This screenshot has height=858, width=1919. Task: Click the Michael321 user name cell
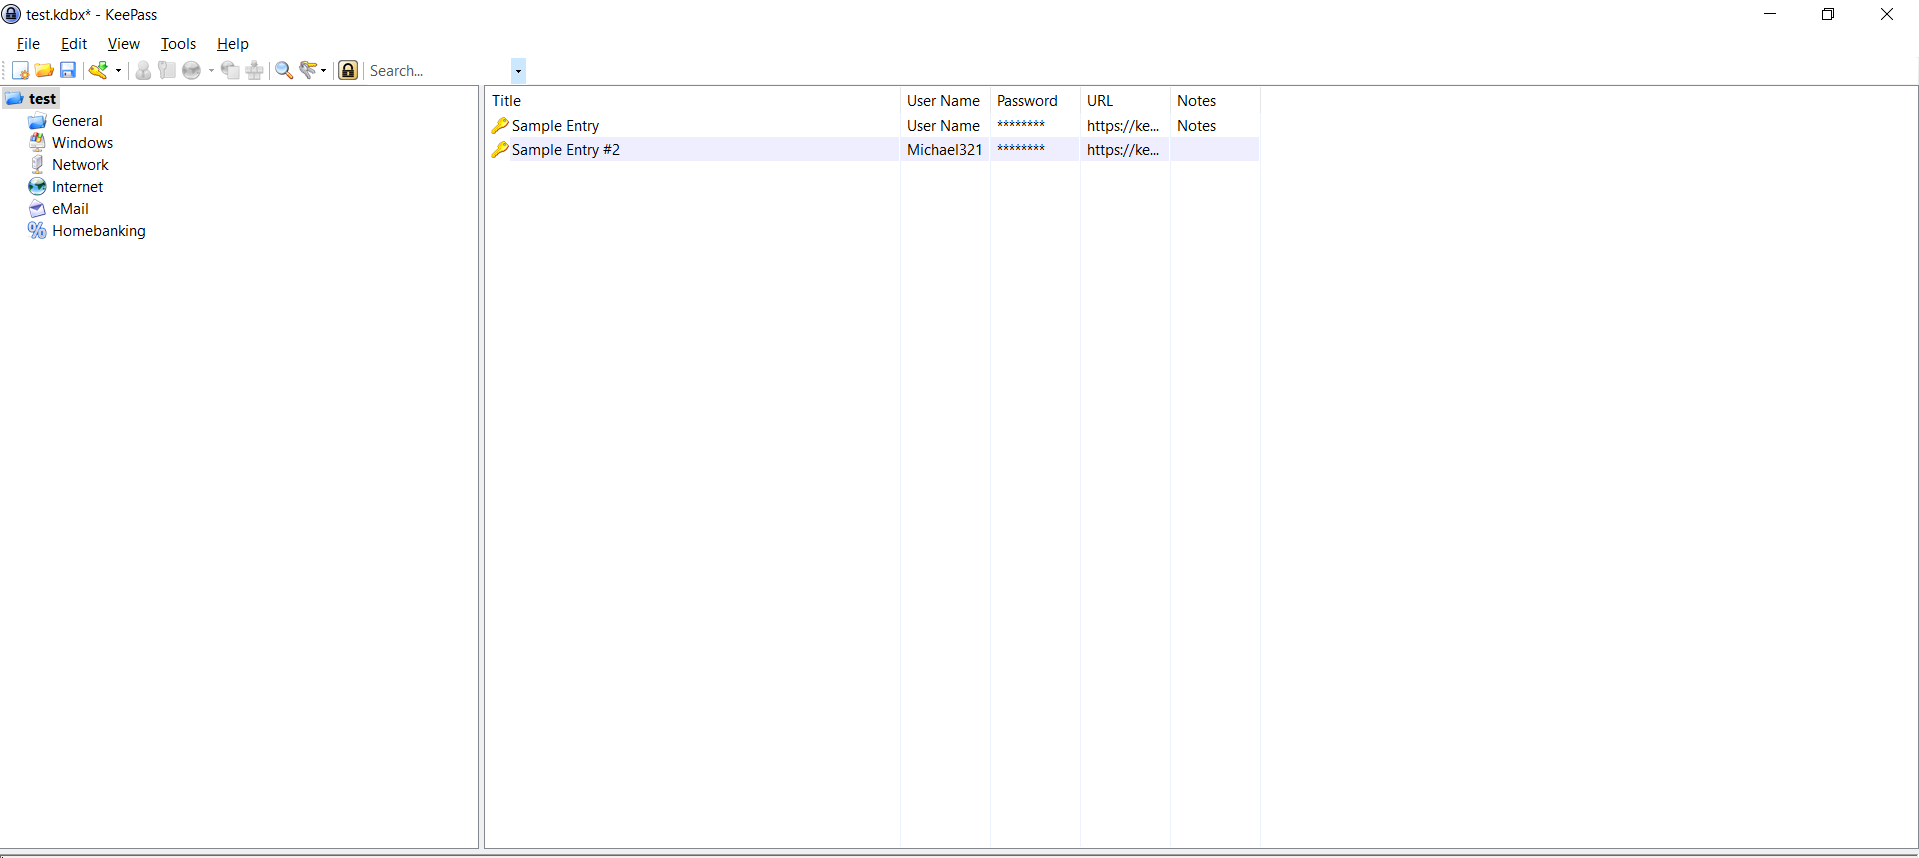pyautogui.click(x=945, y=149)
